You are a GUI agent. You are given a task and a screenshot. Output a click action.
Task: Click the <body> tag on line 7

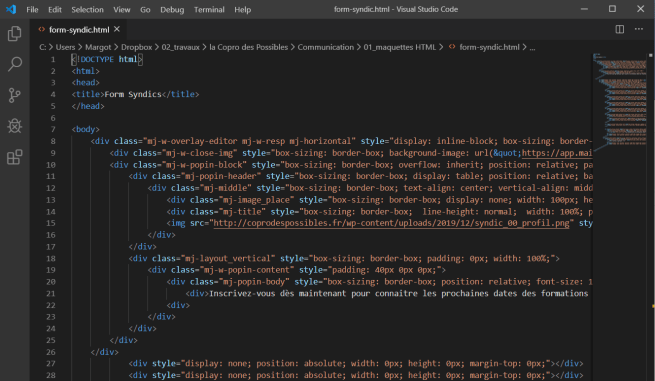pos(86,130)
